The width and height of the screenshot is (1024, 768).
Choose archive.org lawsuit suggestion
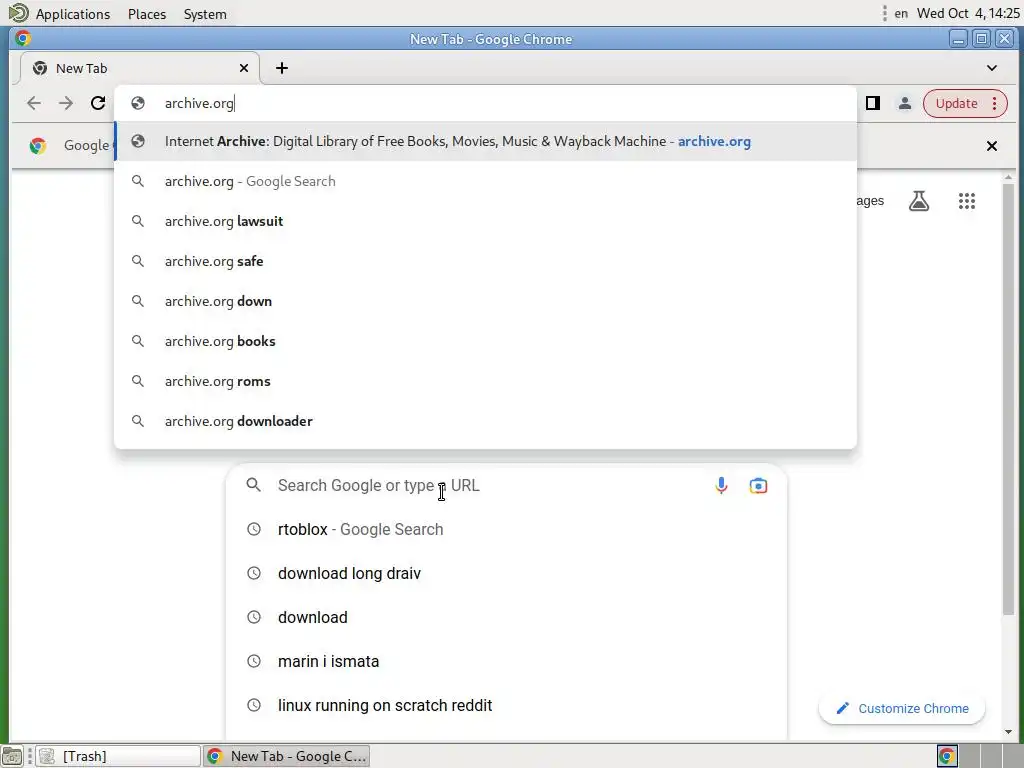click(485, 221)
